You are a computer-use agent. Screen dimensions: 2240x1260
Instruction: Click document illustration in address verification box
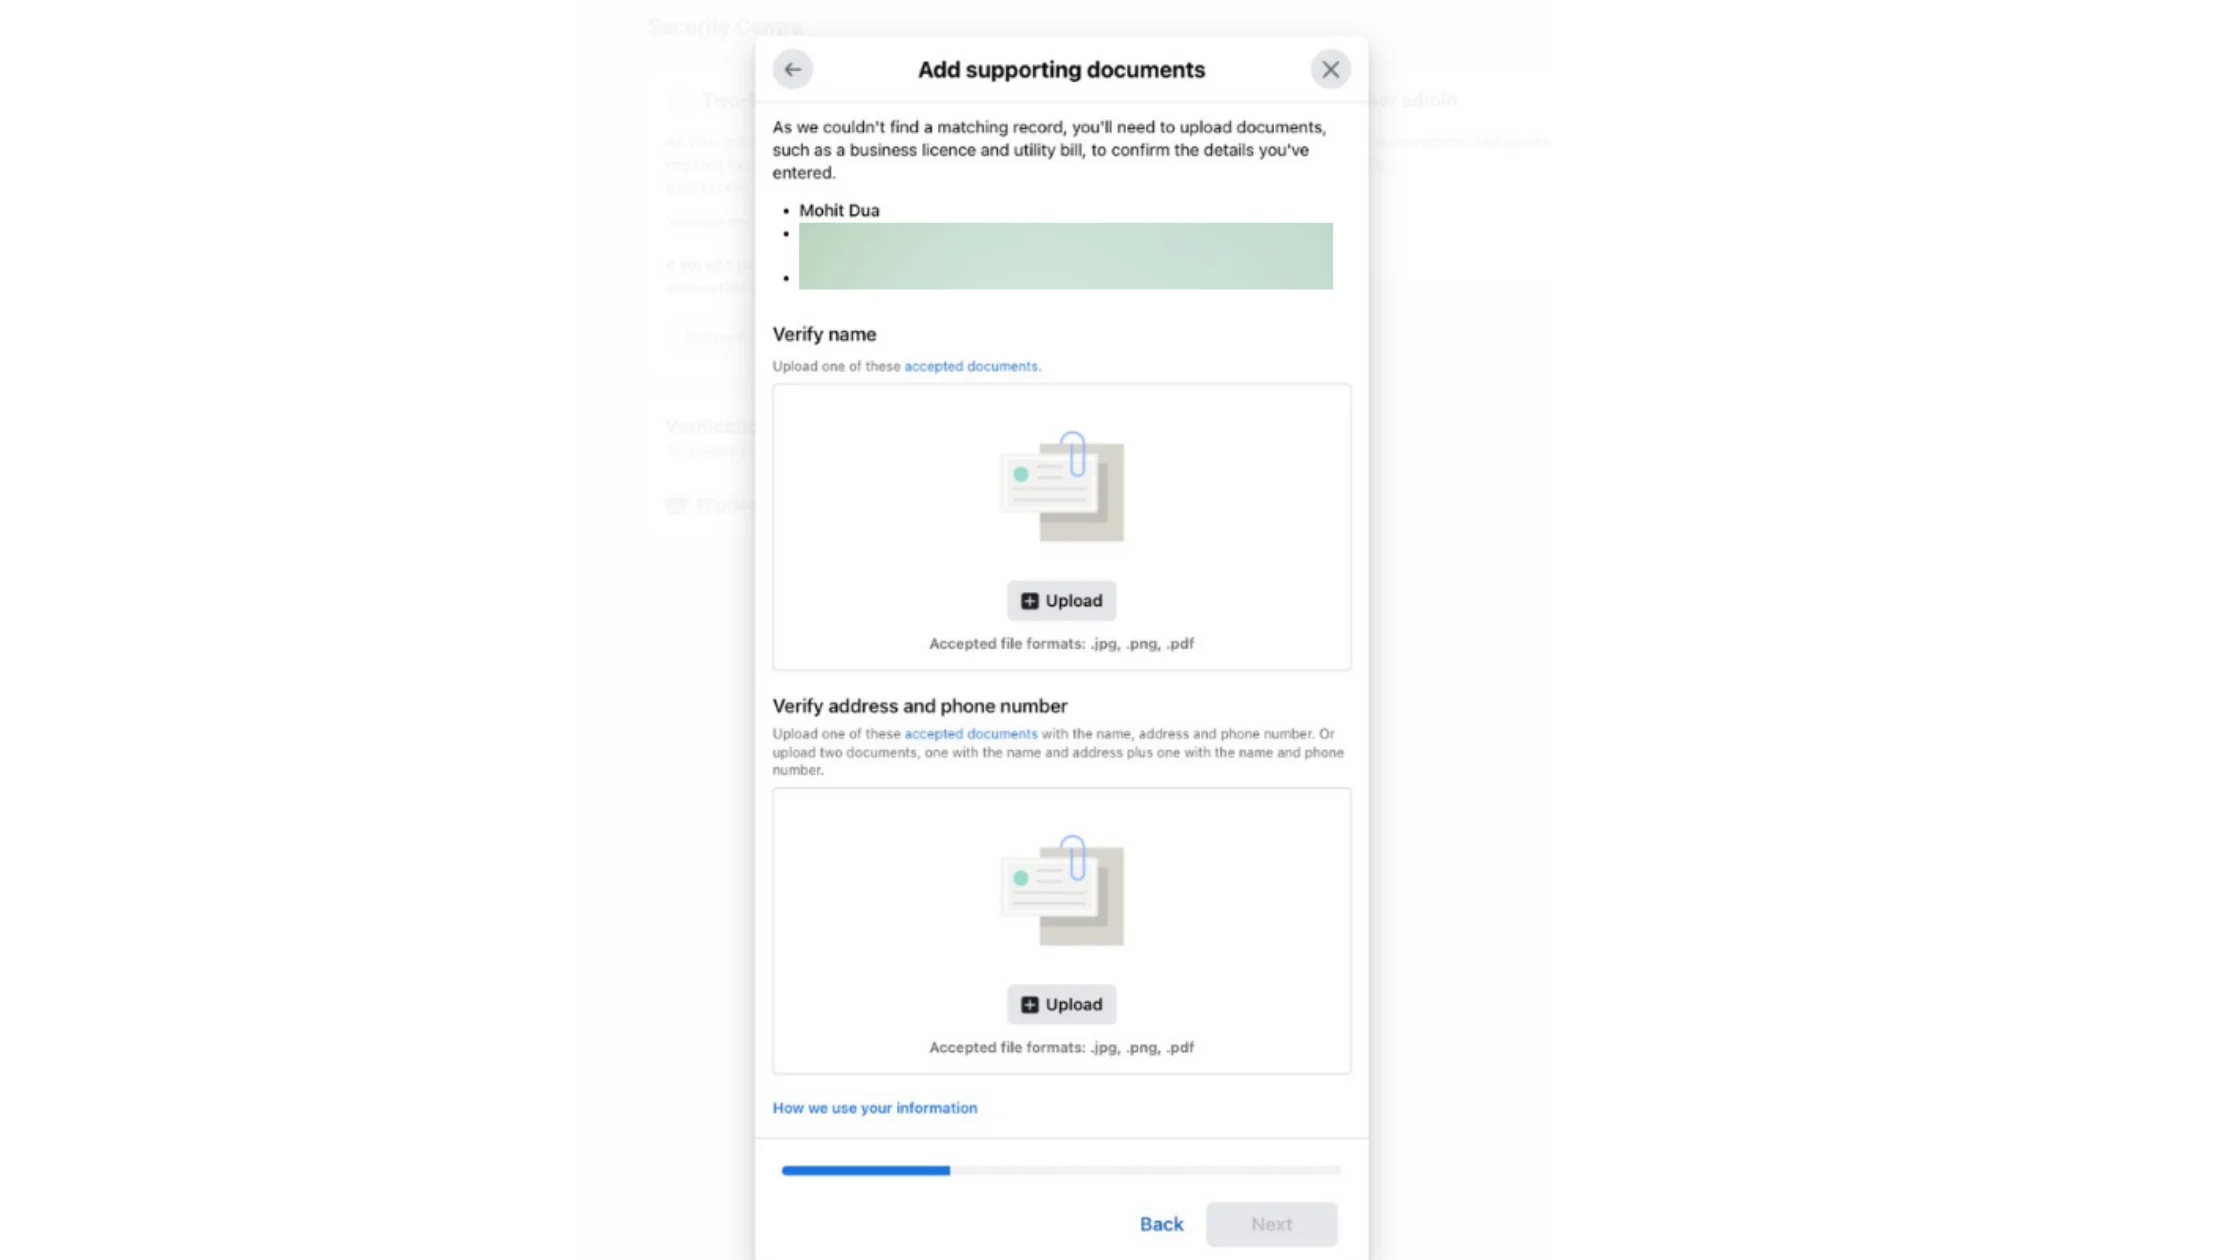point(1061,891)
